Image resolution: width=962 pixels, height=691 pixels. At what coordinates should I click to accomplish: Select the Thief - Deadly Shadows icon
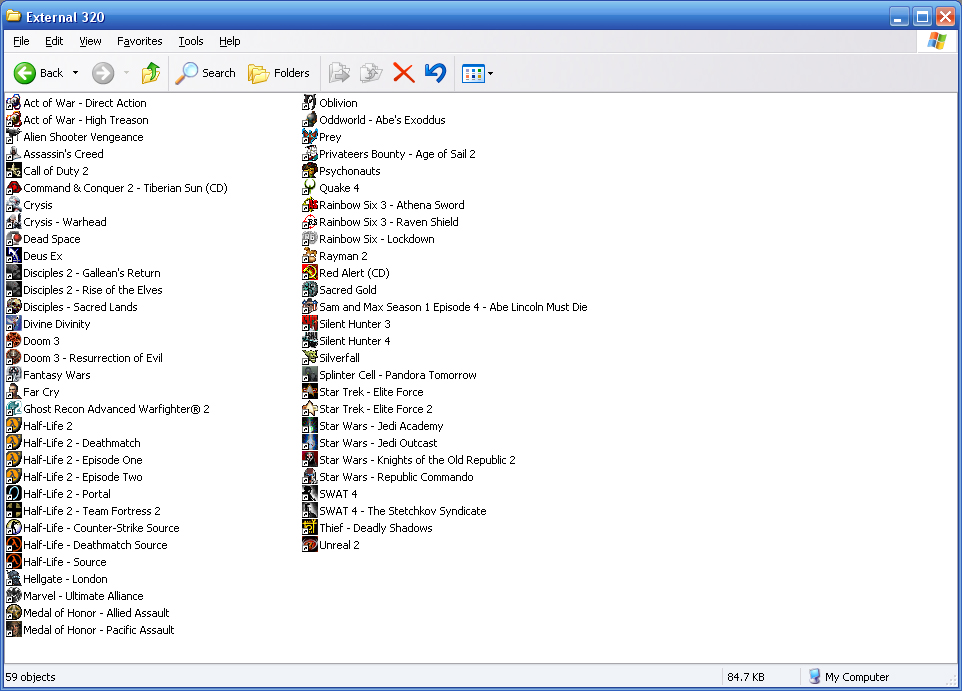point(310,527)
